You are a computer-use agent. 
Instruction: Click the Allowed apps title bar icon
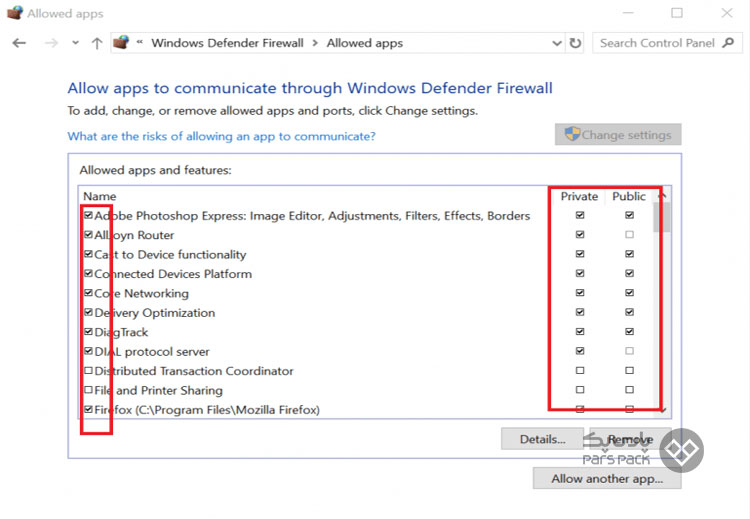click(14, 12)
